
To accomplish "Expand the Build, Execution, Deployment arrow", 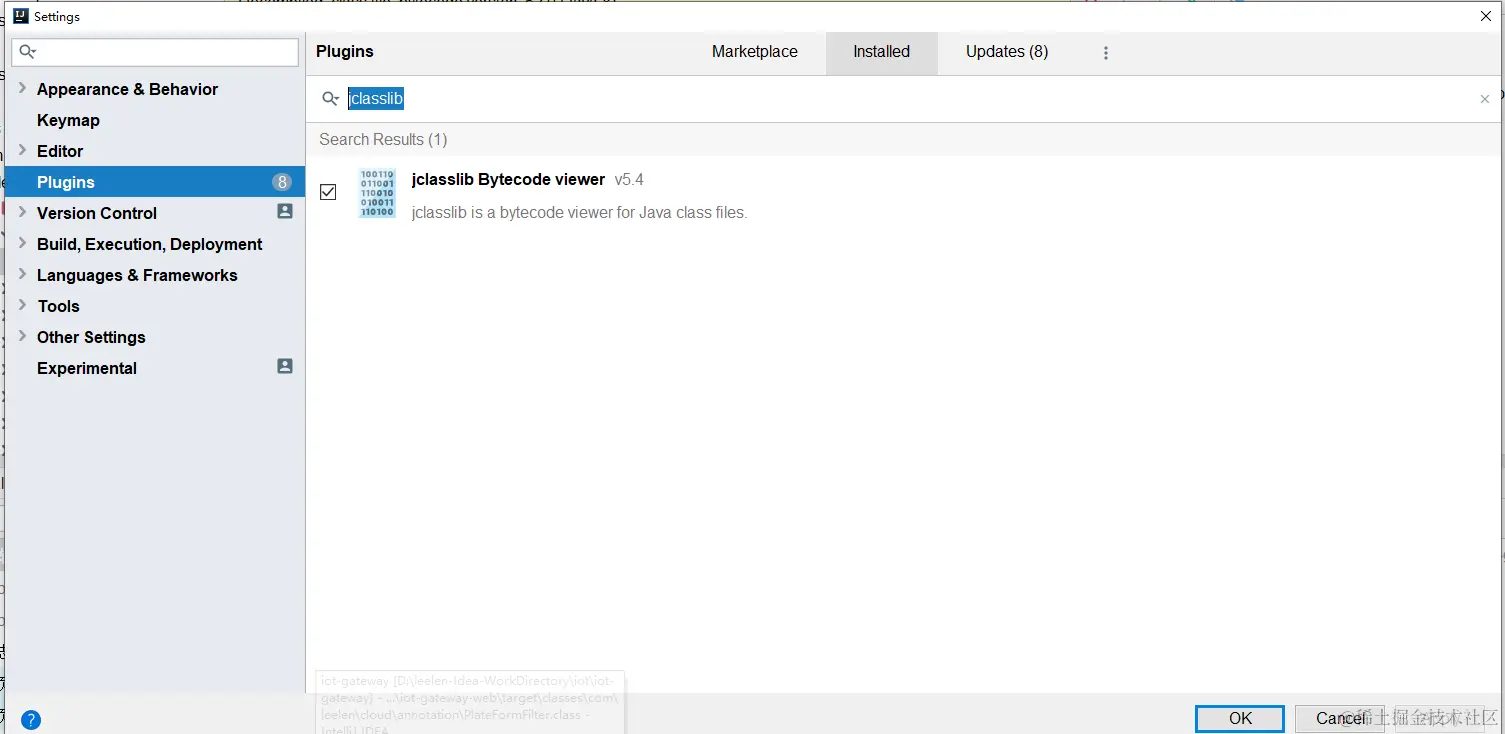I will coord(22,243).
